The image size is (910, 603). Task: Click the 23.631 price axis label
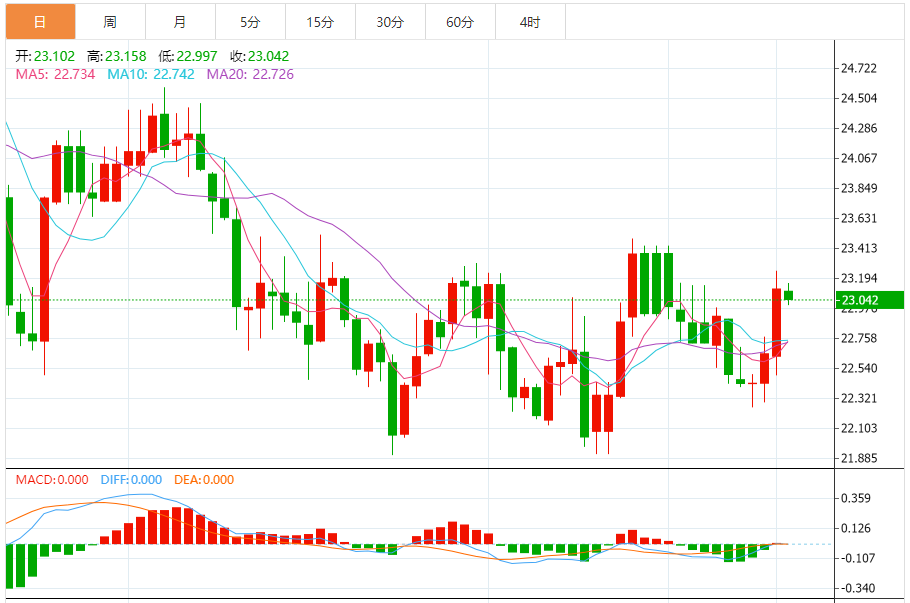(859, 218)
